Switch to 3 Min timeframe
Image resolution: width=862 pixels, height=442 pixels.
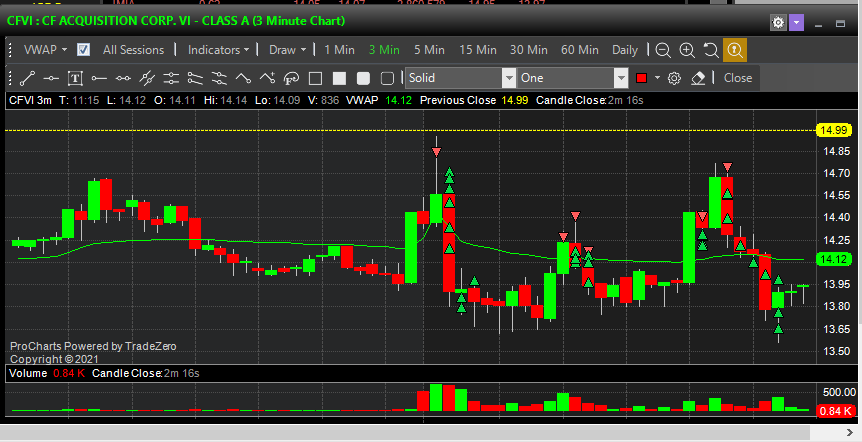click(x=384, y=49)
